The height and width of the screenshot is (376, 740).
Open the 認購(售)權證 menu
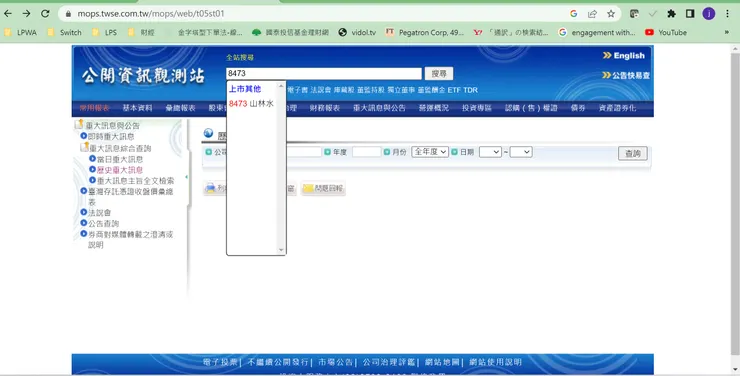point(531,108)
